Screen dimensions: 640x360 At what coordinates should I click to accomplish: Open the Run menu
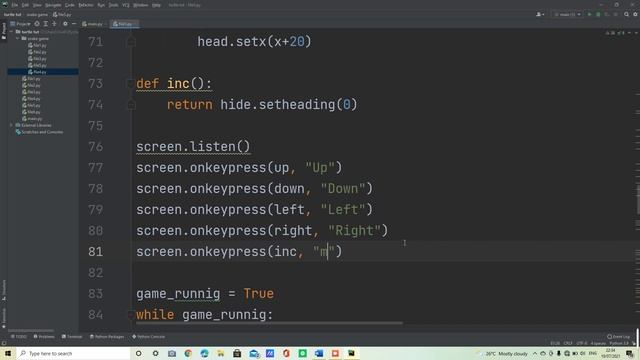[x=101, y=5]
